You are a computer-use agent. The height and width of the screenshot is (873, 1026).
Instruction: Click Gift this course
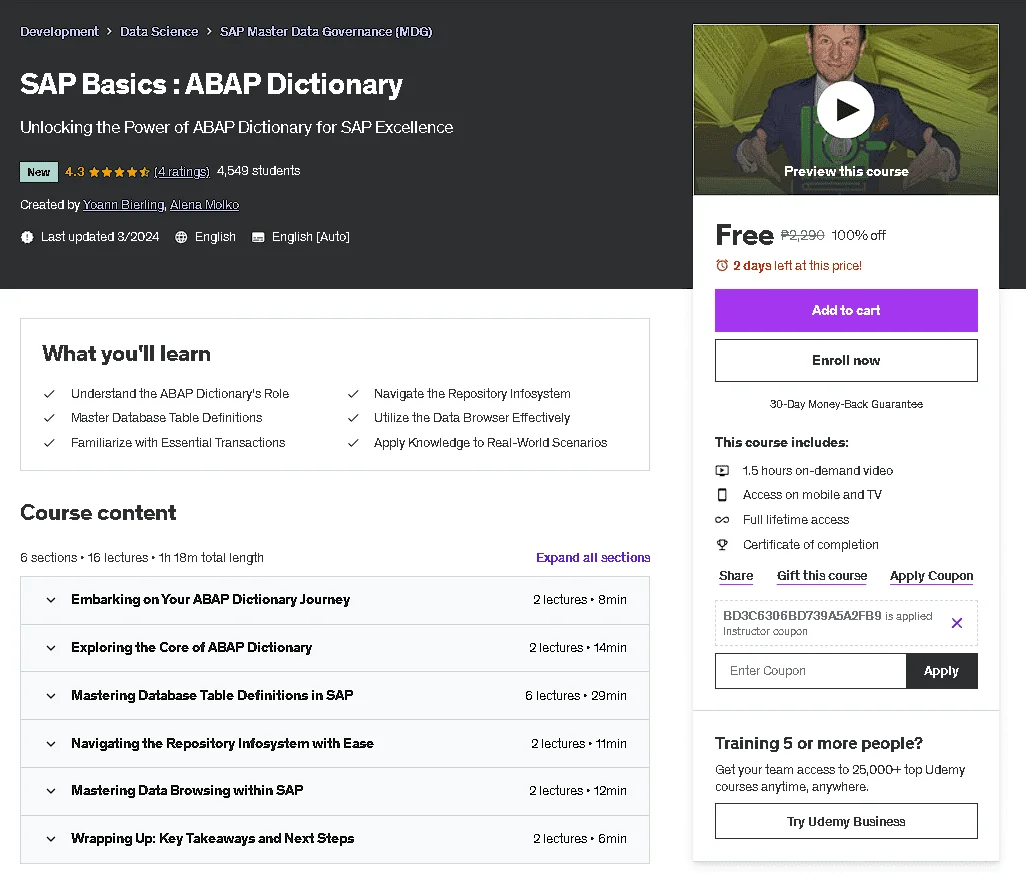[x=822, y=576]
